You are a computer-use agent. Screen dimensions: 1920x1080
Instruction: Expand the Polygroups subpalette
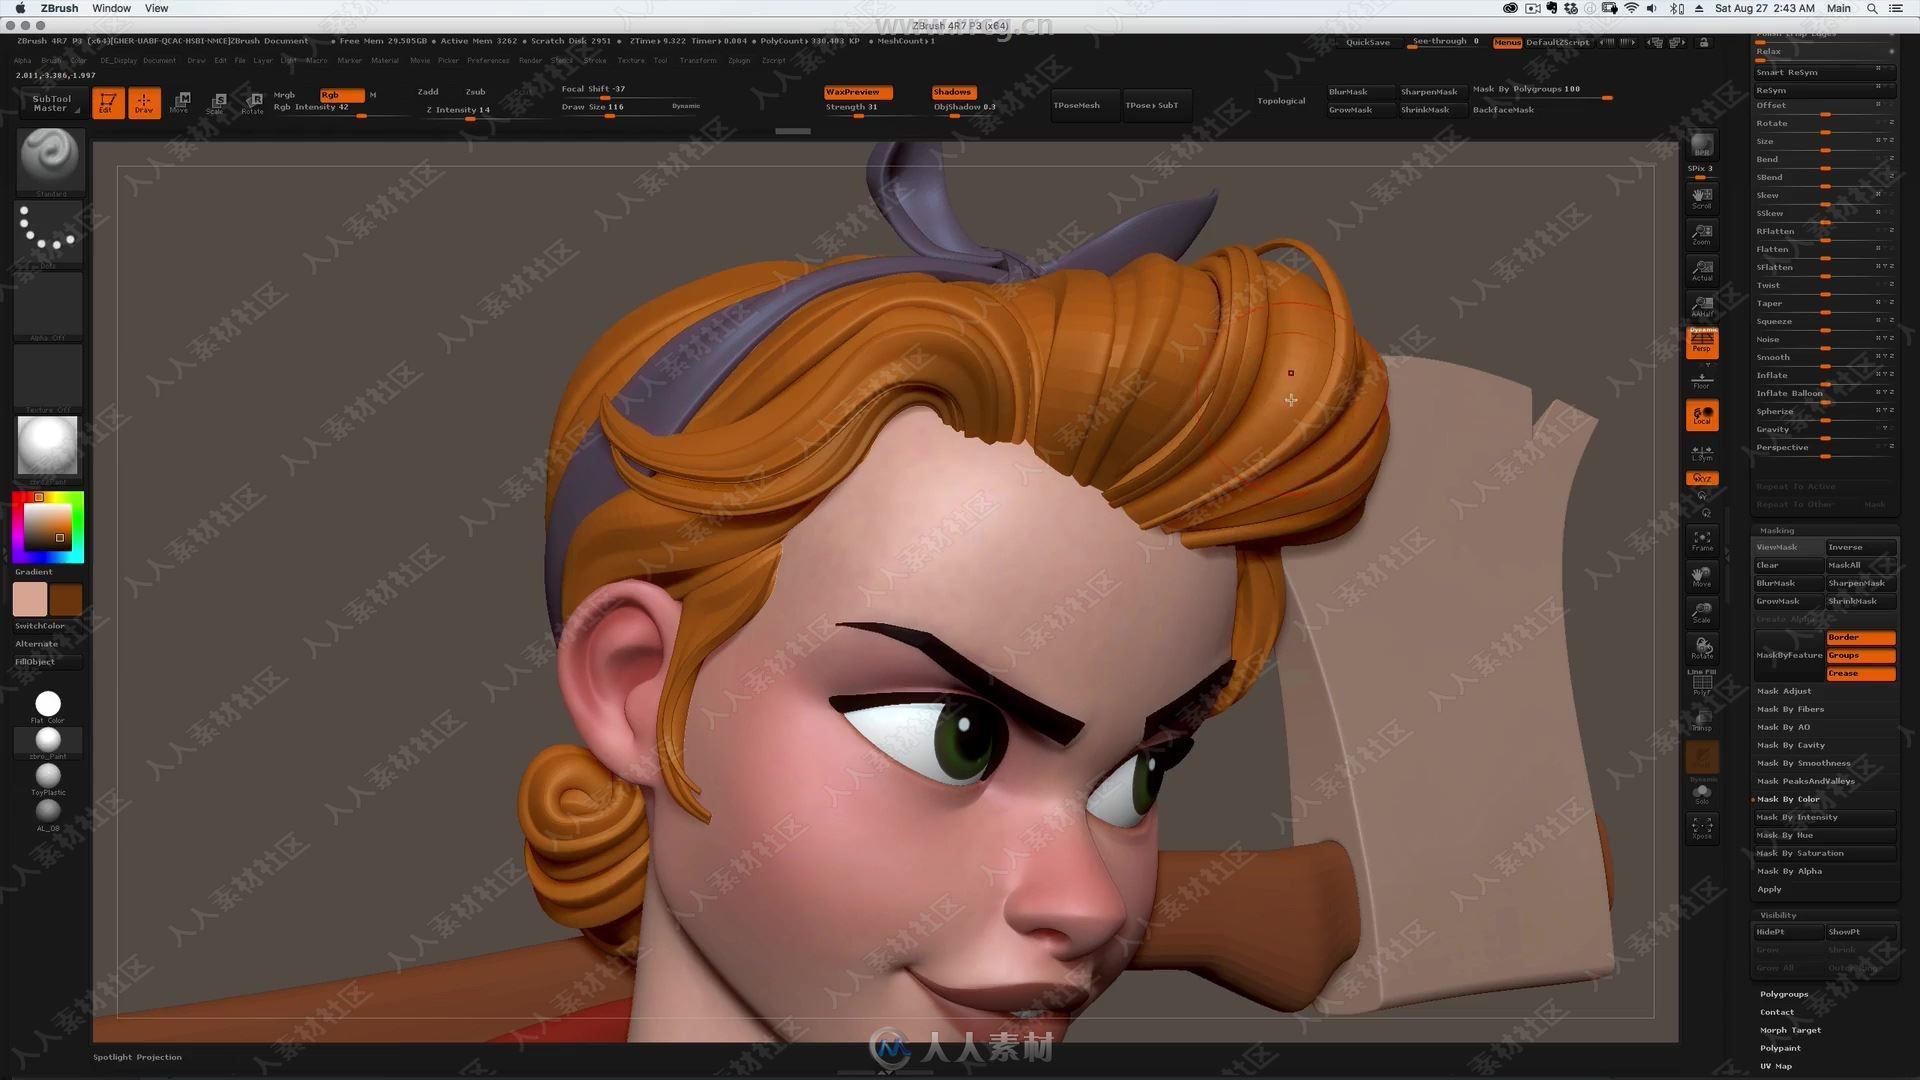pyautogui.click(x=1784, y=994)
